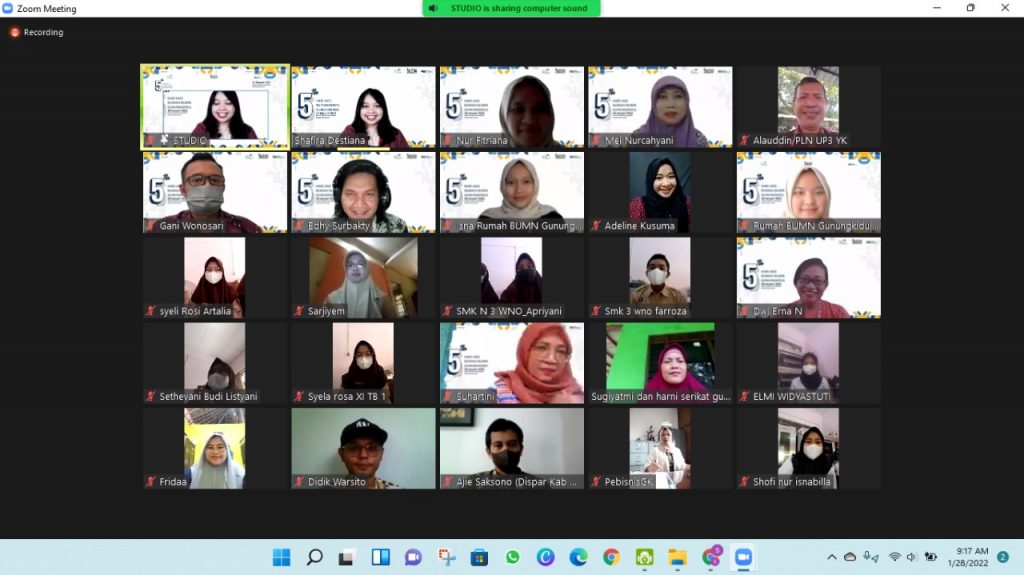Click the red Recording indicator icon
Screen dimensions: 1024x575
[x=14, y=32]
